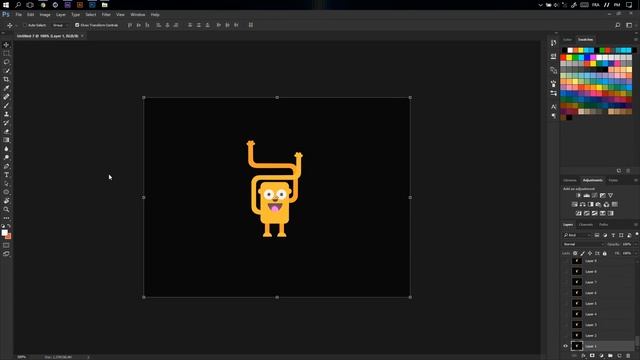Image resolution: width=640 pixels, height=360 pixels.
Task: Hide Layer 1 using its eye icon
Action: (565, 346)
